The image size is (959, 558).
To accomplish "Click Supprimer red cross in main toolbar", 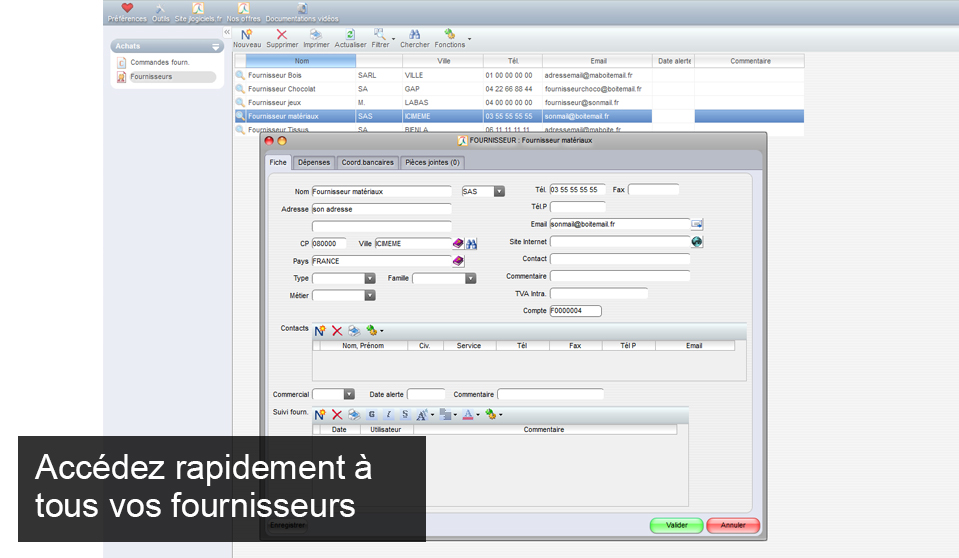I will (x=282, y=39).
